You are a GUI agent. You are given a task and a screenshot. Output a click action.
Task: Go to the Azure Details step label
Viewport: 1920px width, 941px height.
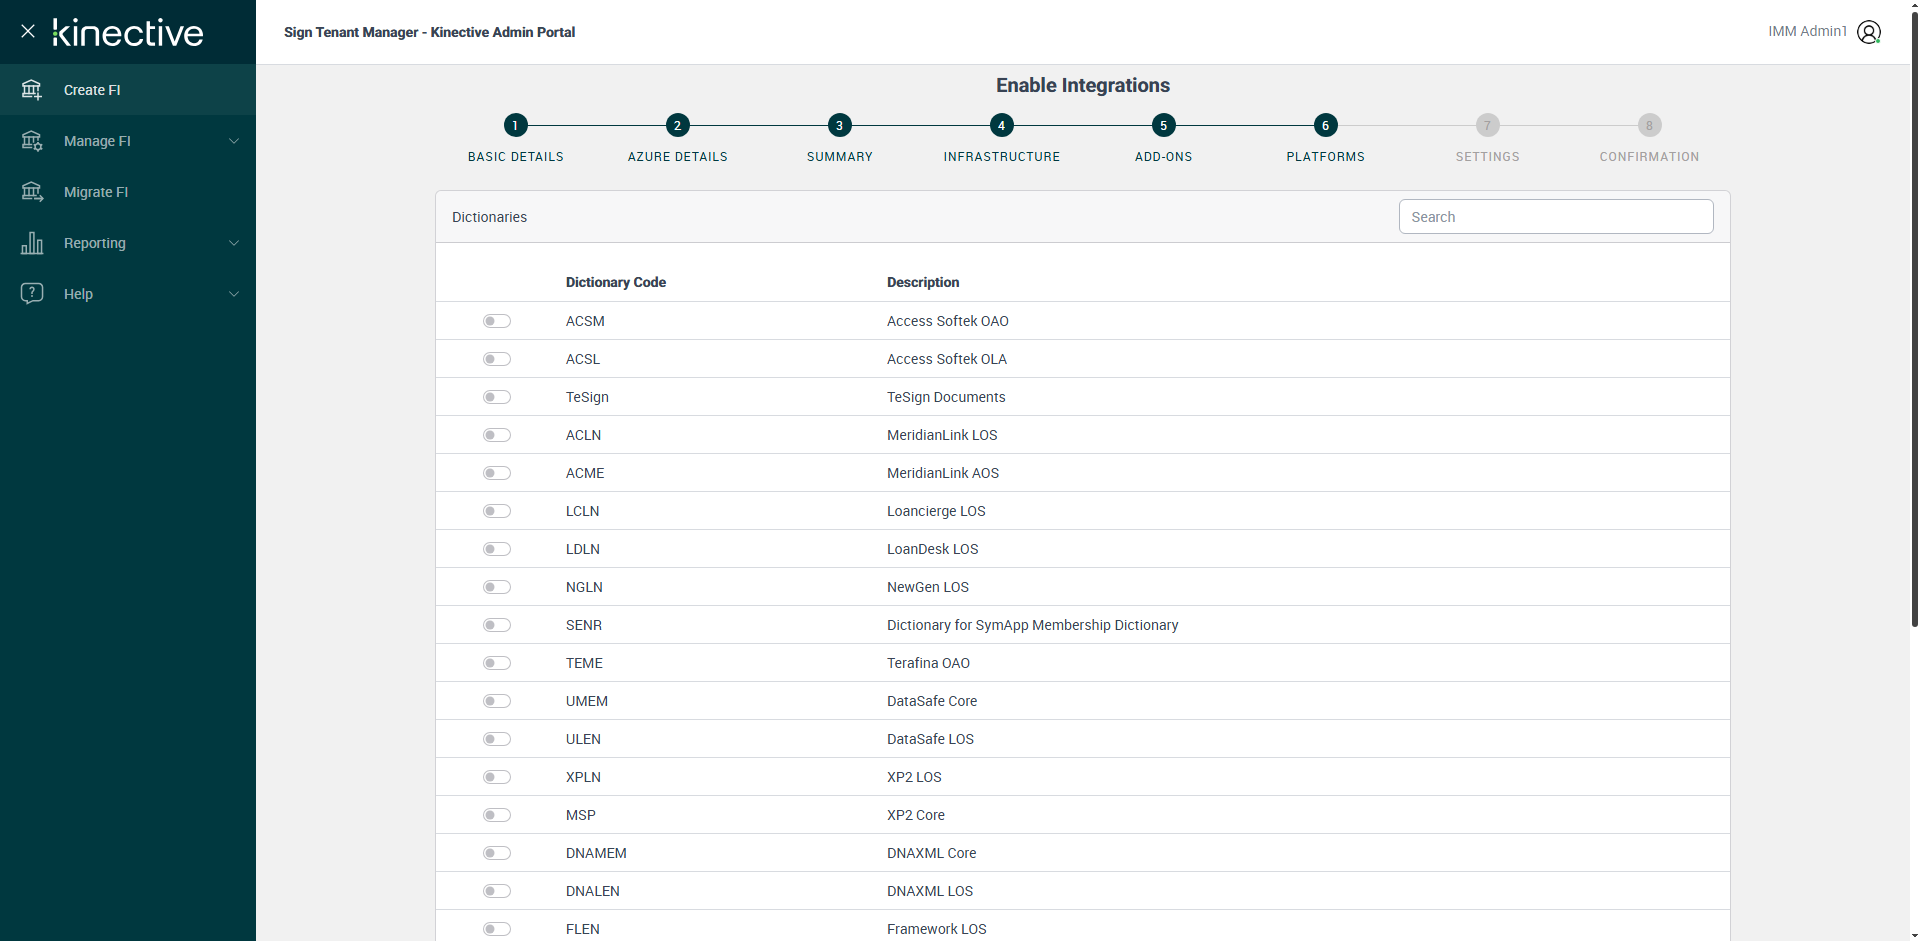pyautogui.click(x=678, y=157)
